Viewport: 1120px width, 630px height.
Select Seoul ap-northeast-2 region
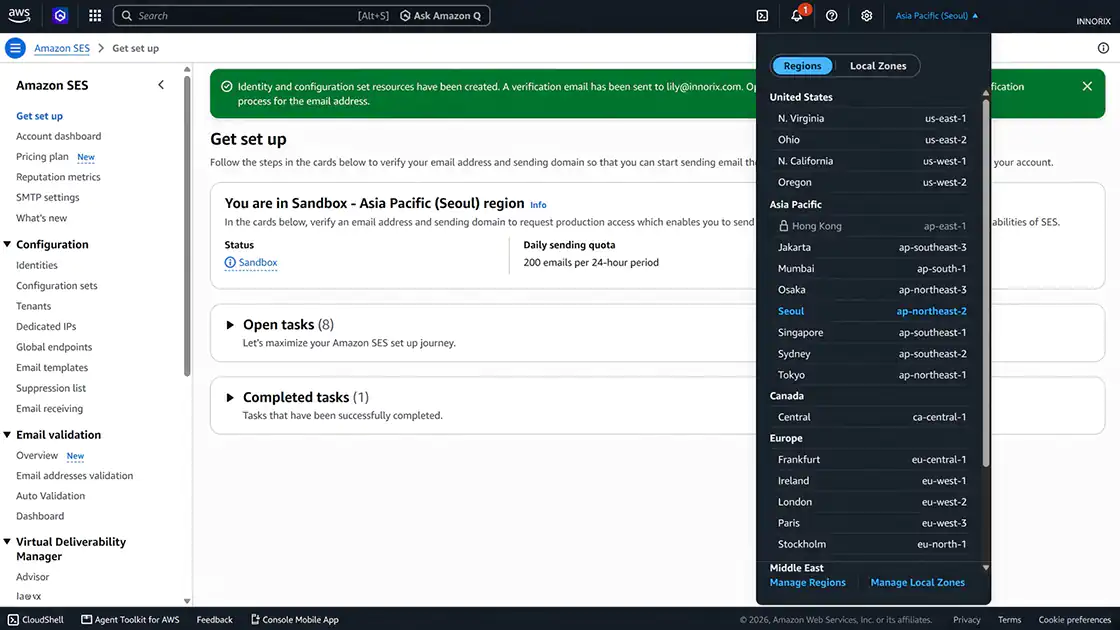click(x=871, y=311)
